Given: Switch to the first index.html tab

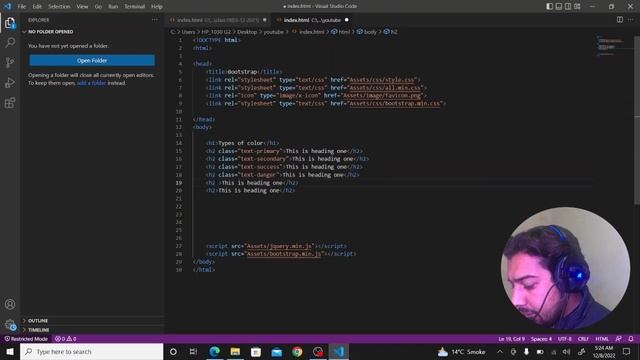Looking at the screenshot, I should [218, 20].
